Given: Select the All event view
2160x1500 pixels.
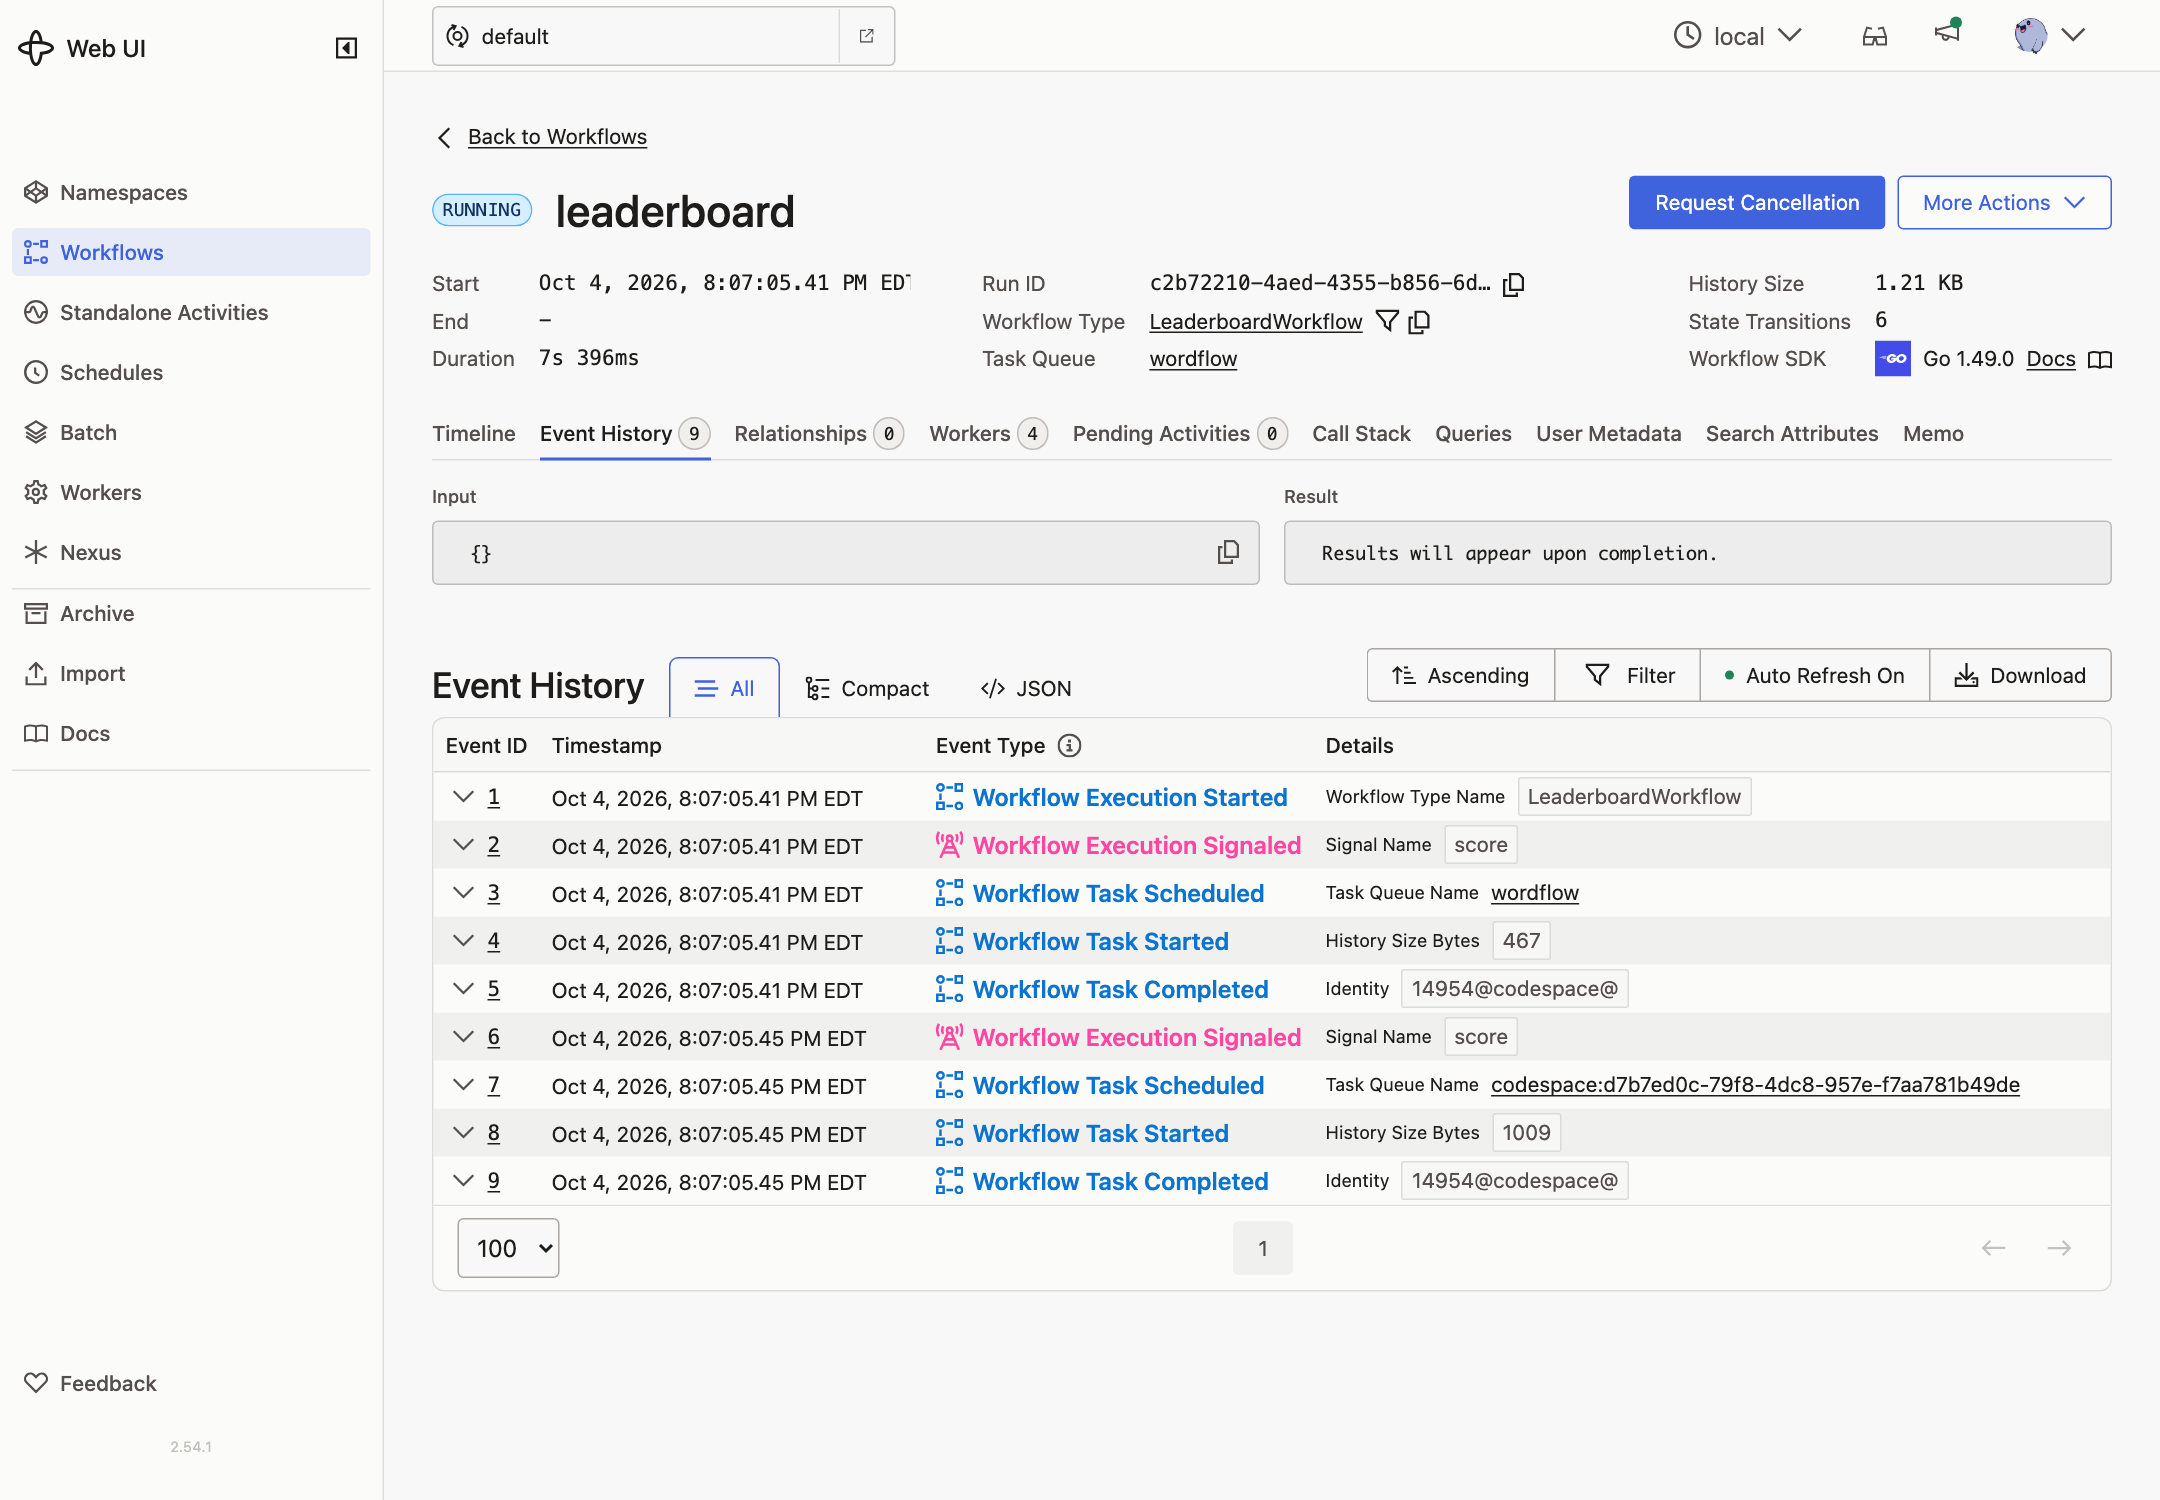Looking at the screenshot, I should 724,688.
